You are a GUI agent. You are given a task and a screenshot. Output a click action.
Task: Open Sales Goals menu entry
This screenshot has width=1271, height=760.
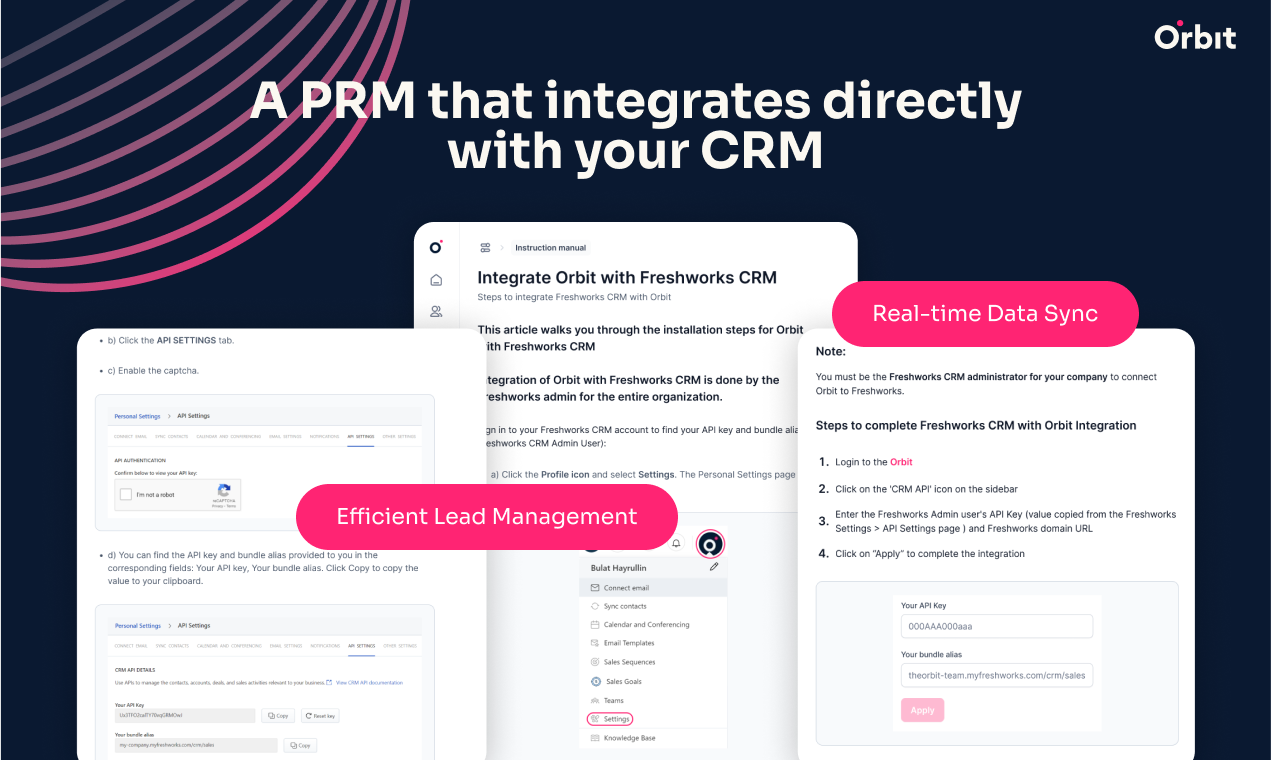point(653,681)
